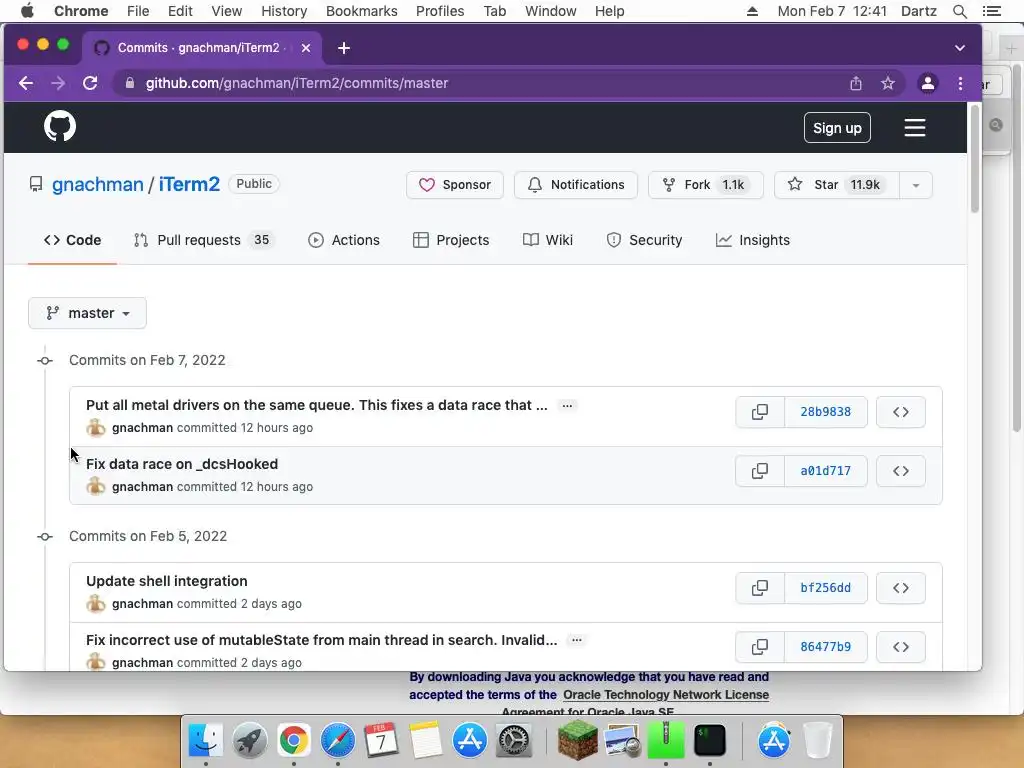Open the Pull requests tab
This screenshot has height=768, width=1024.
coord(204,240)
